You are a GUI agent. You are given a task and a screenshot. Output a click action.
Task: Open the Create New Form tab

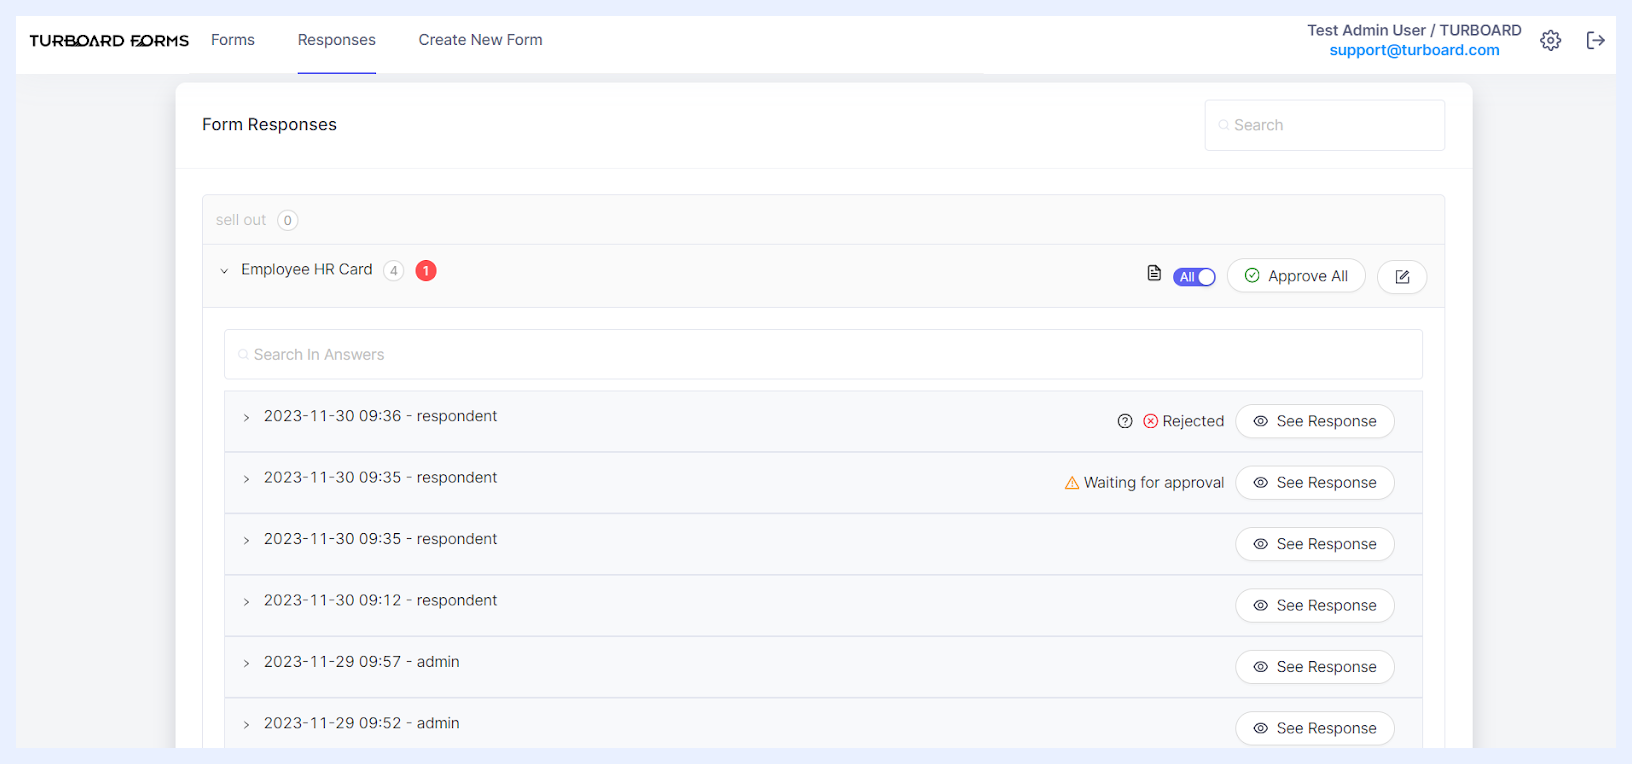point(481,40)
